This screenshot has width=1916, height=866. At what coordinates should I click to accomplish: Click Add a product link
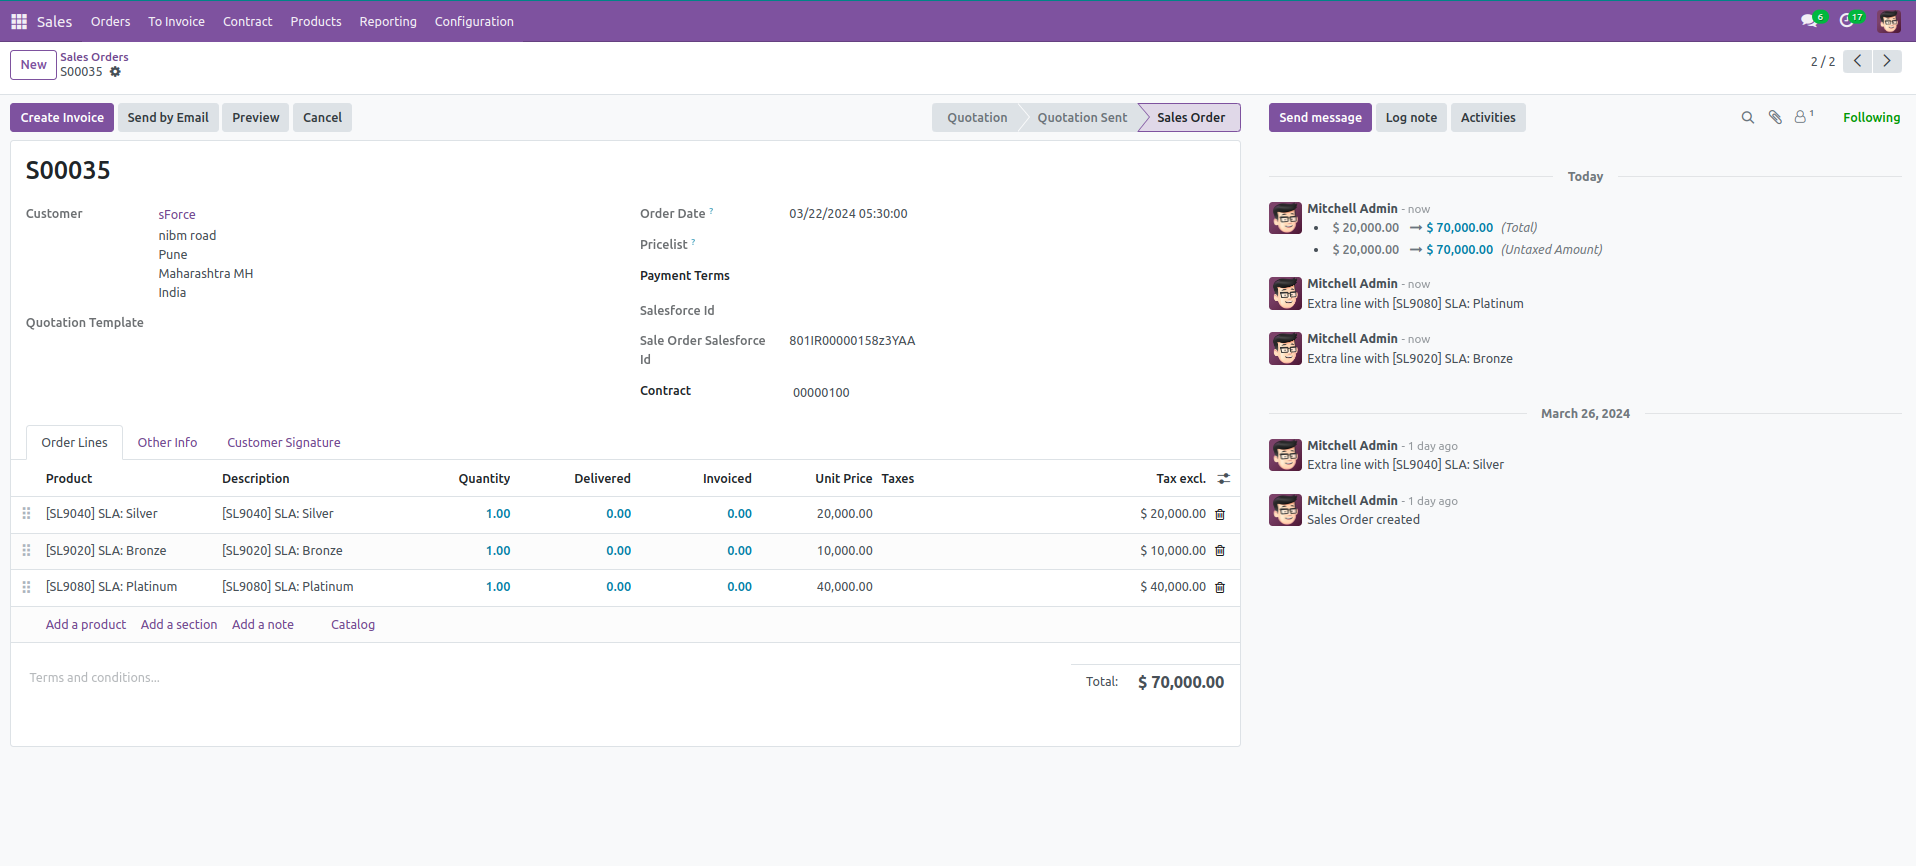click(x=86, y=625)
